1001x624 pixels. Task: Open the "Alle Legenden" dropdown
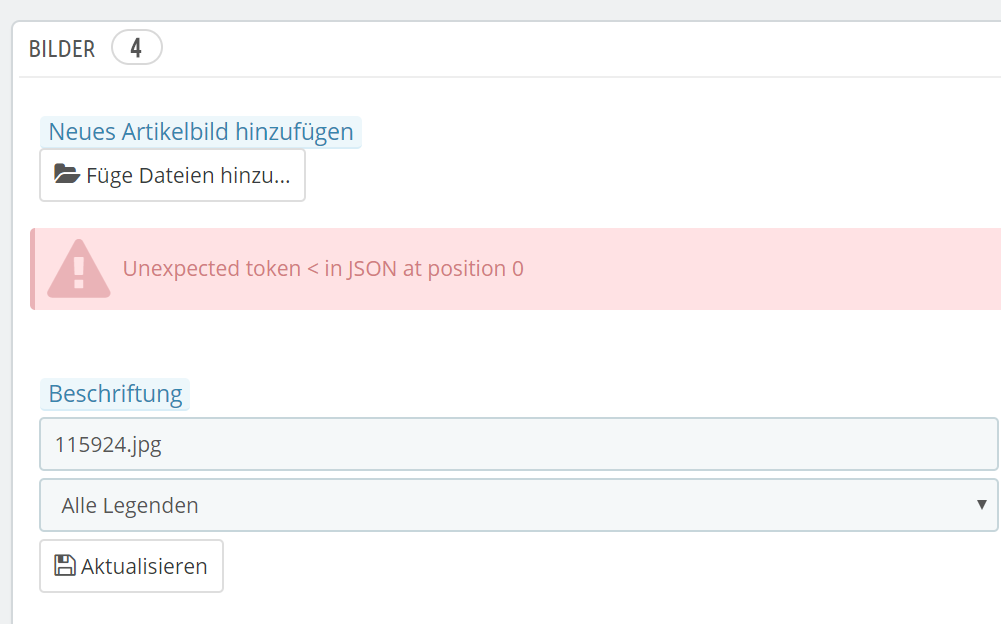tap(518, 505)
